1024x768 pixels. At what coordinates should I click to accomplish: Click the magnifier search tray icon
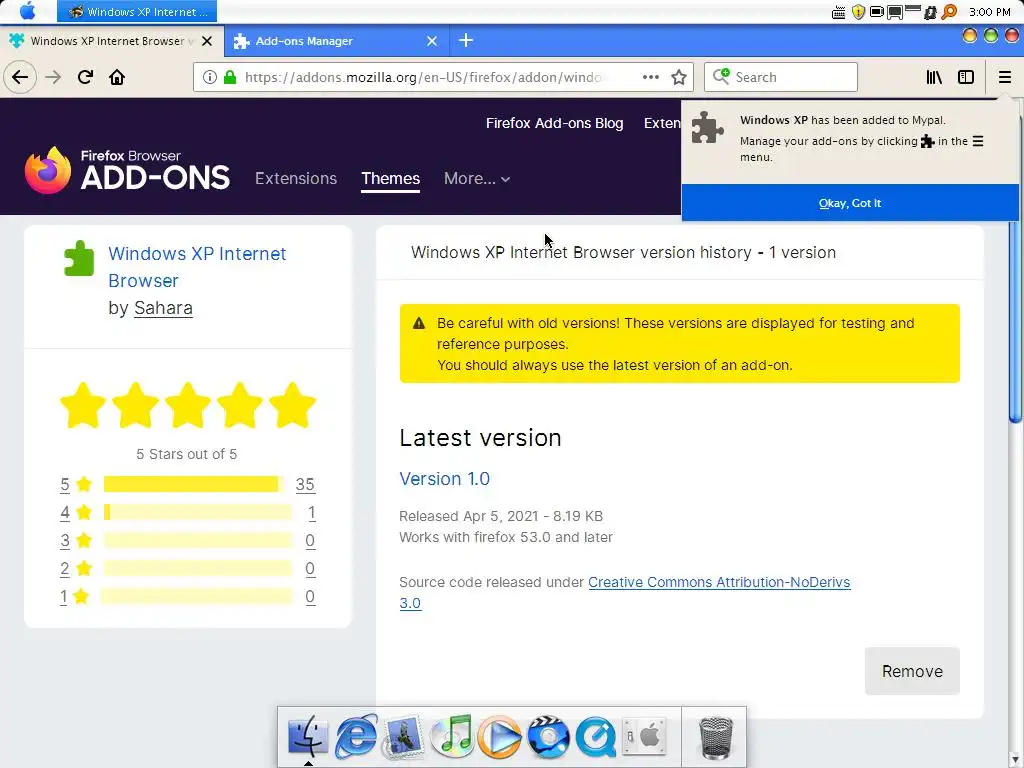(x=949, y=12)
